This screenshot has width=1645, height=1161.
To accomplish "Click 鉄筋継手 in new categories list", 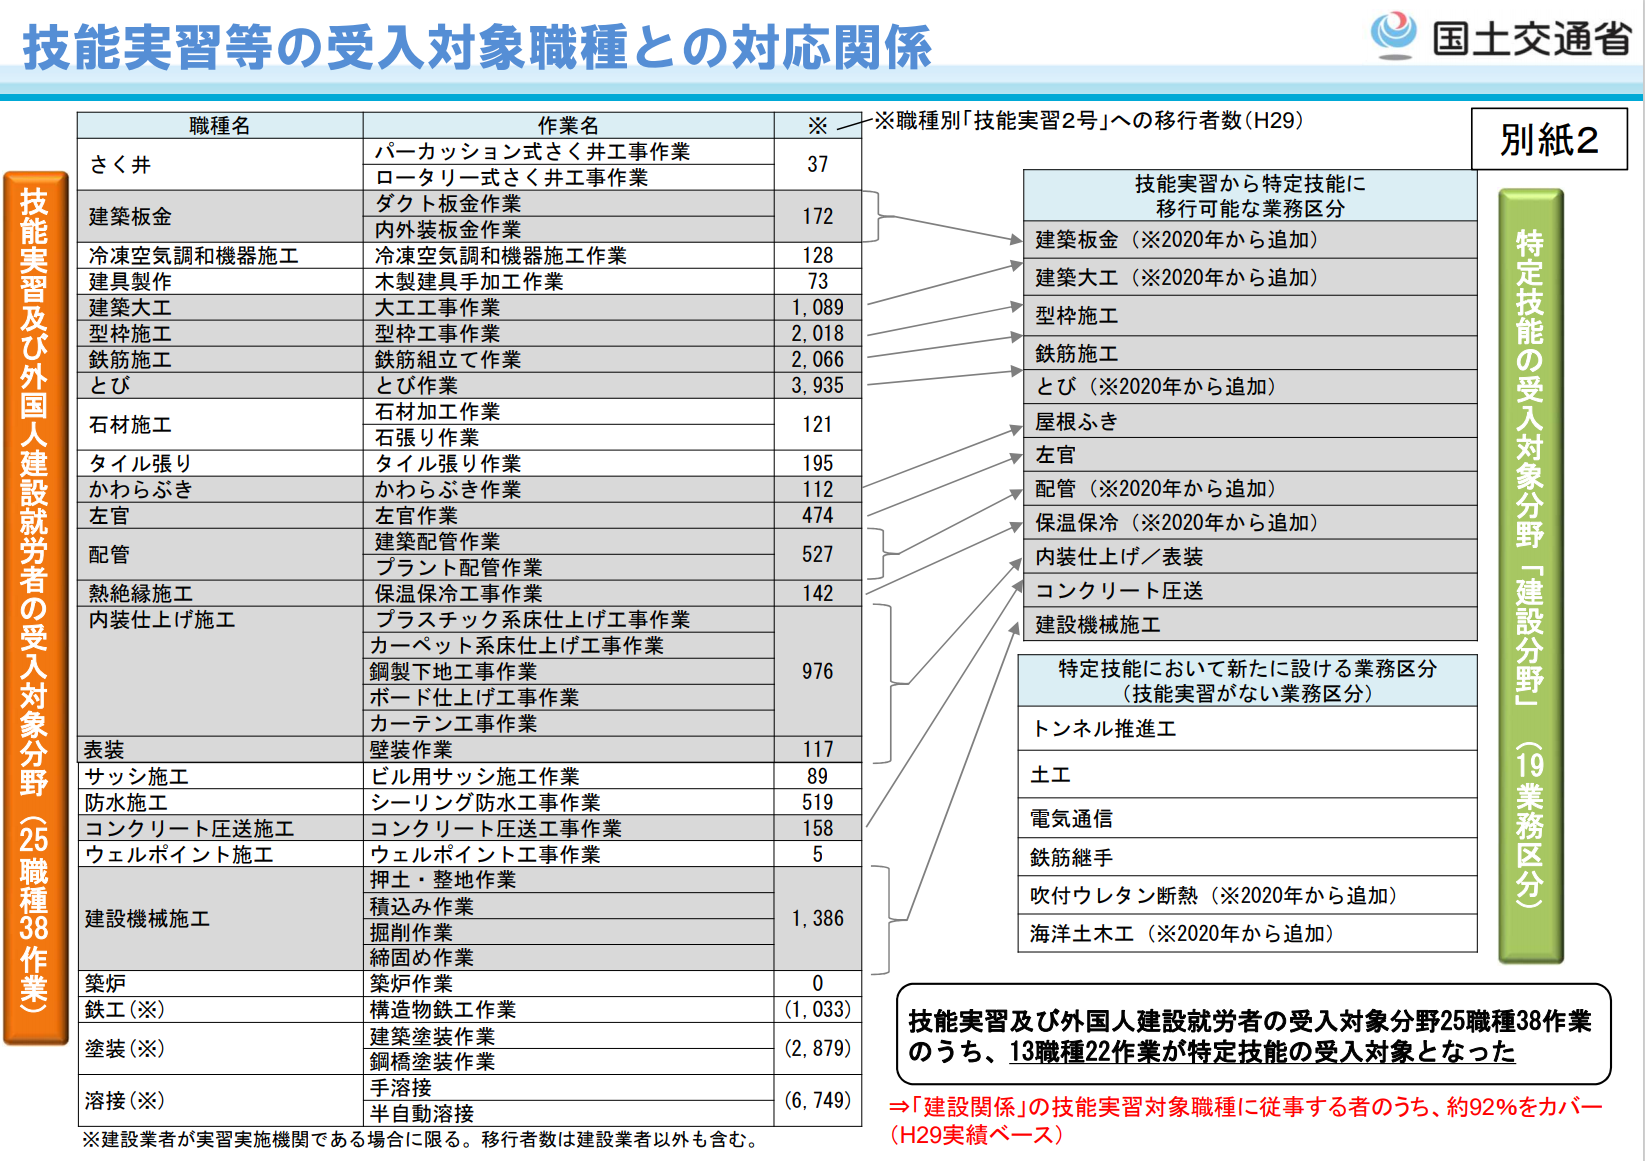I will coord(1248,857).
